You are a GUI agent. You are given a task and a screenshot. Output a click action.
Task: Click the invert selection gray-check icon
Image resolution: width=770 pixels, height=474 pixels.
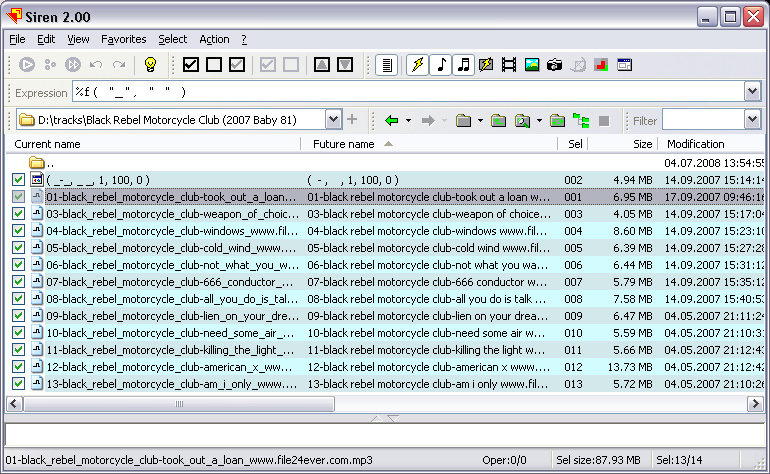[237, 64]
